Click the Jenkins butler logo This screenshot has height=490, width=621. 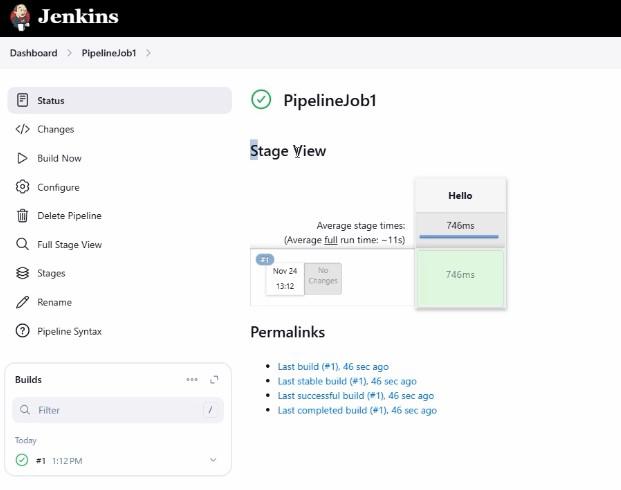coord(20,17)
